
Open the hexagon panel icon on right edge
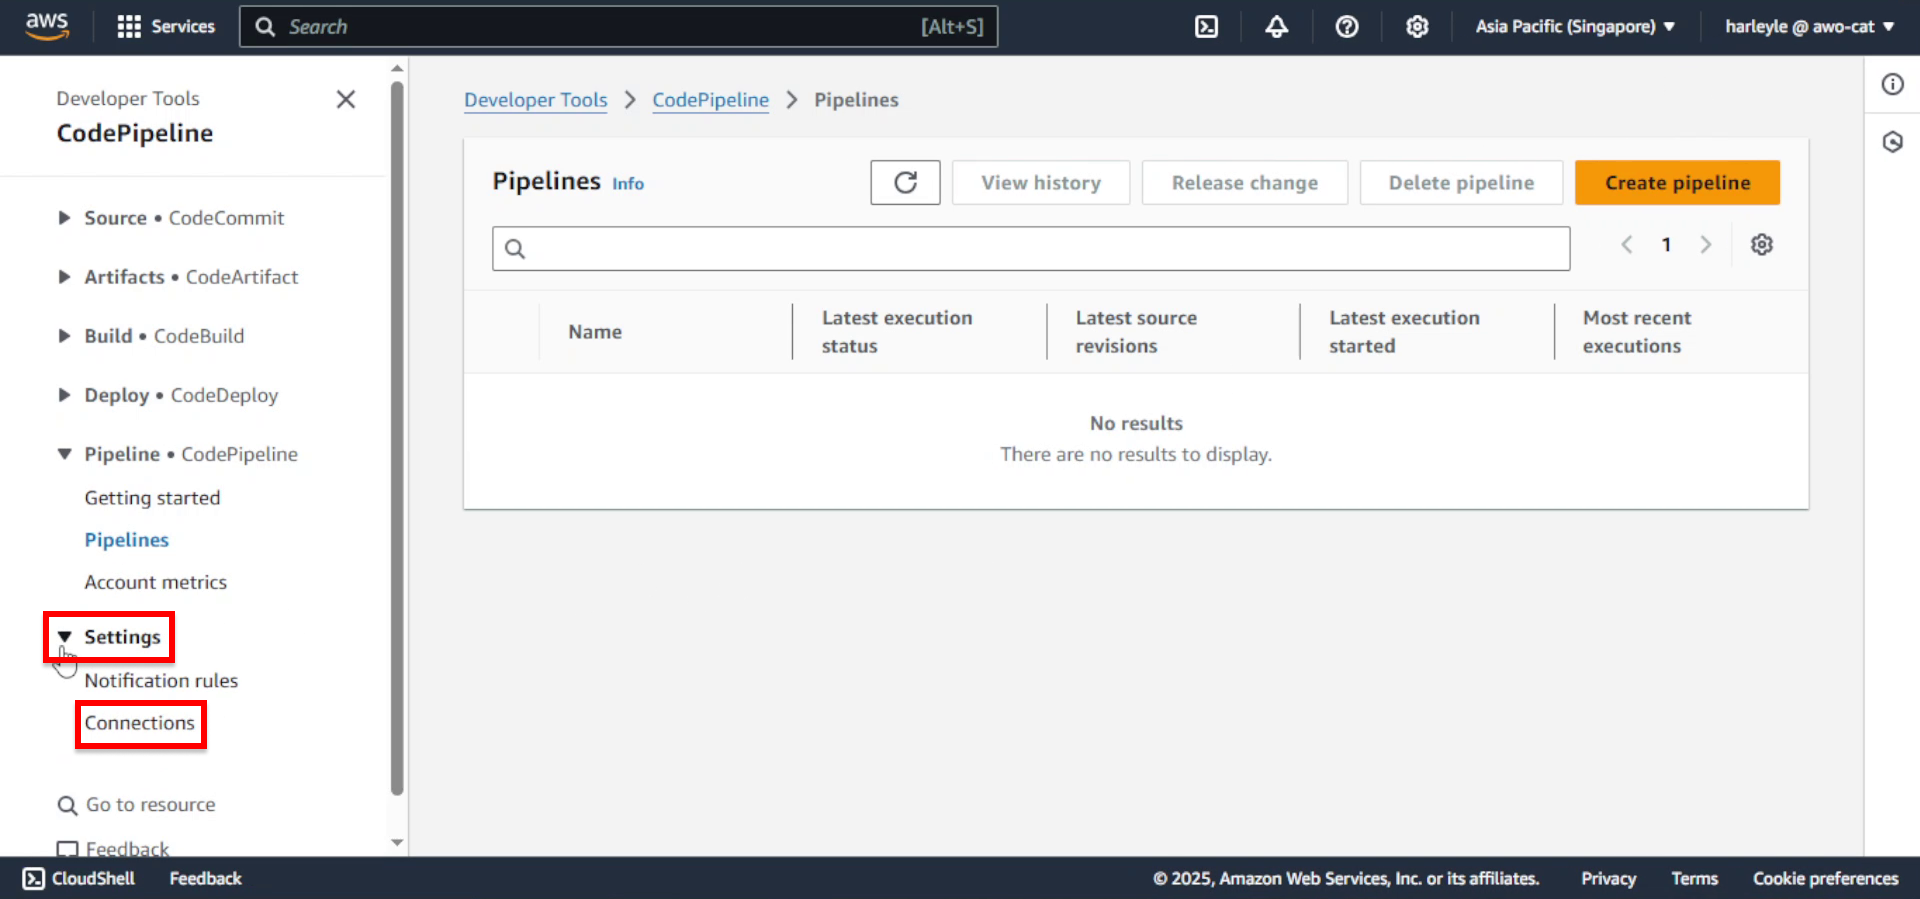point(1892,142)
